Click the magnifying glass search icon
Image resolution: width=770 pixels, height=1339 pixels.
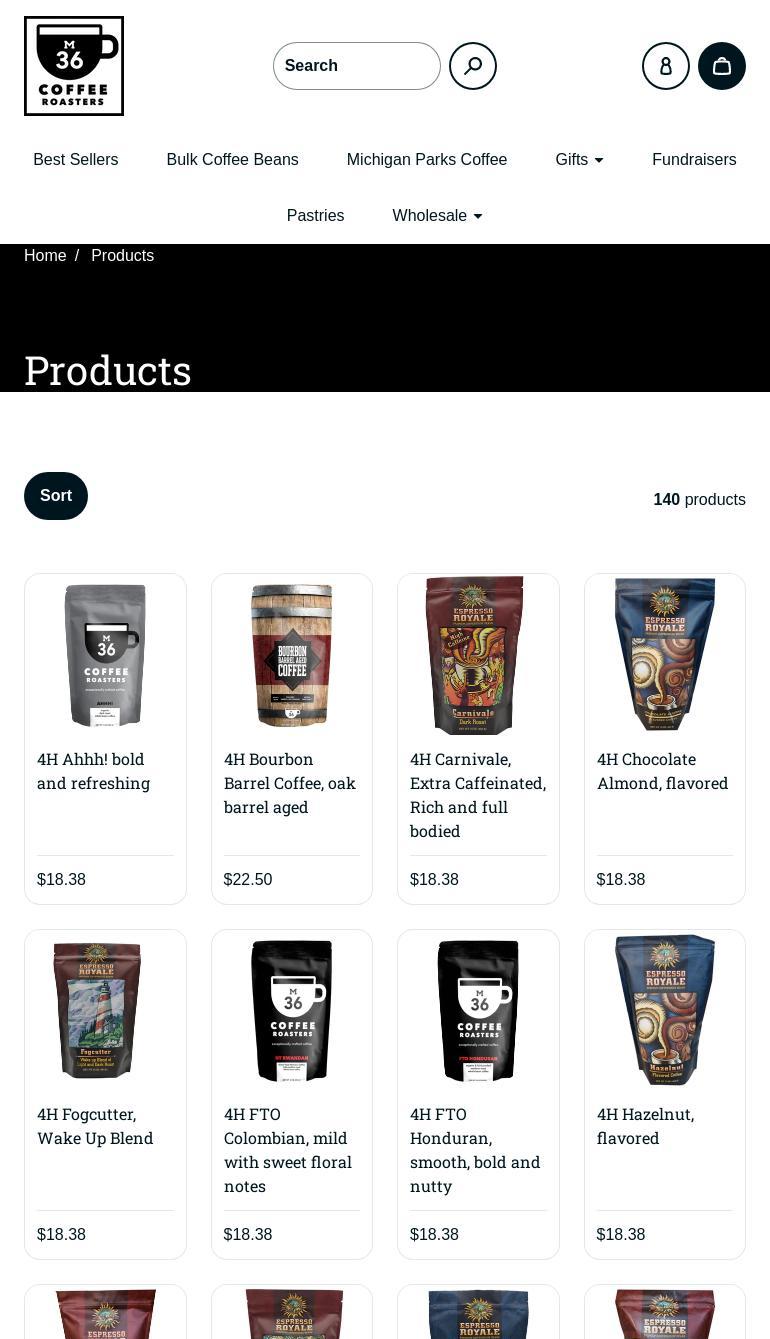click(x=473, y=66)
